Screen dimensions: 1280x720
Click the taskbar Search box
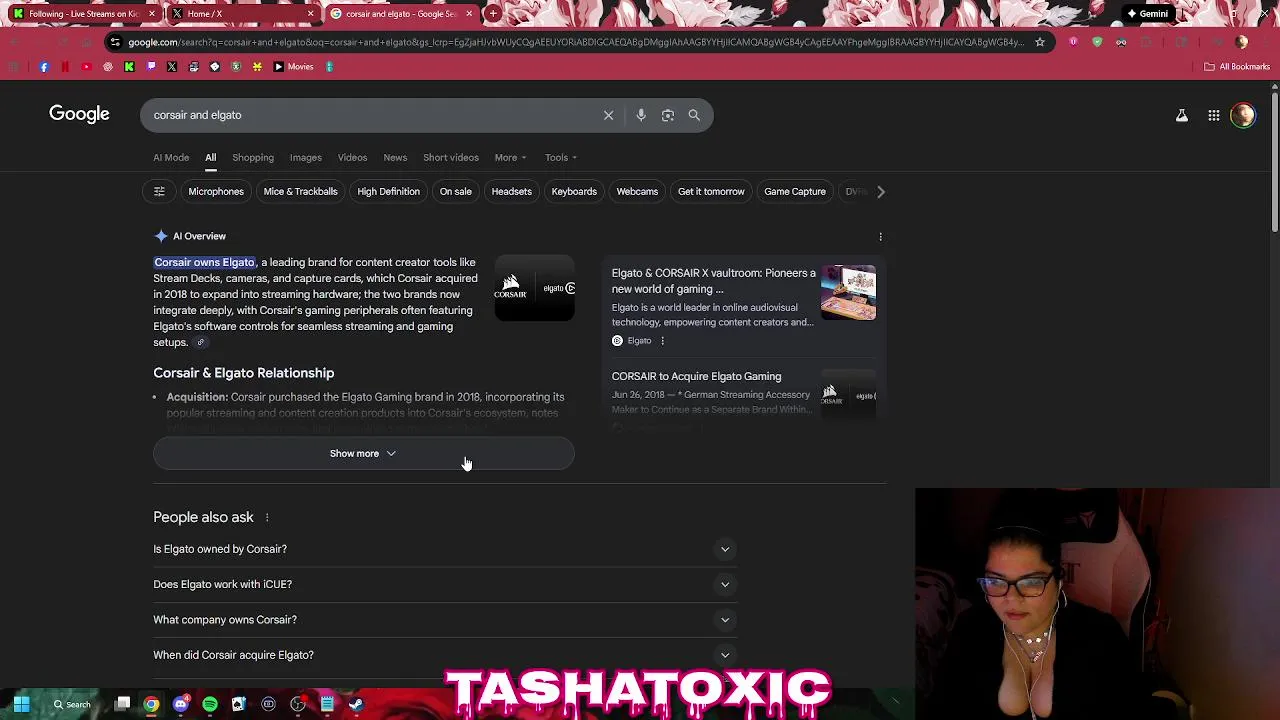coord(72,704)
